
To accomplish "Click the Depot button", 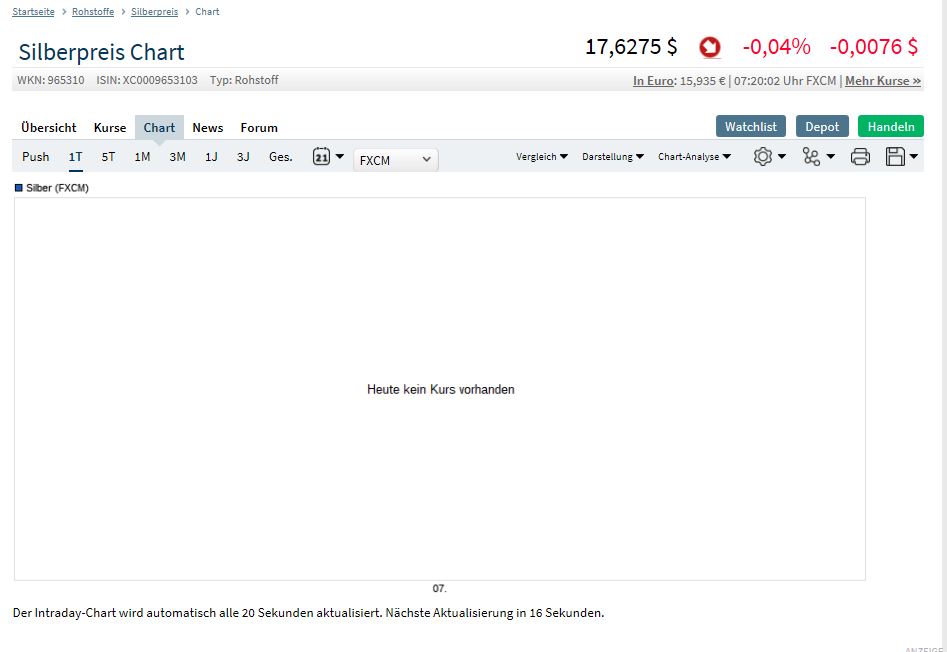I will [x=822, y=126].
